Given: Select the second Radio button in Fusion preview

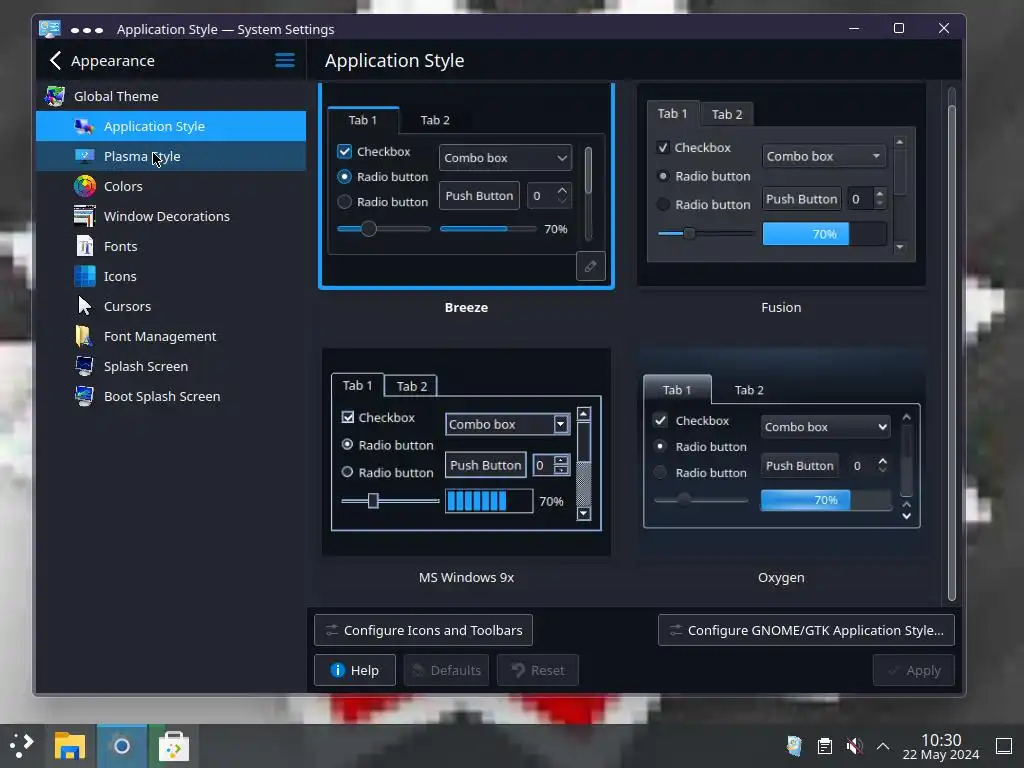Looking at the screenshot, I should pos(663,204).
